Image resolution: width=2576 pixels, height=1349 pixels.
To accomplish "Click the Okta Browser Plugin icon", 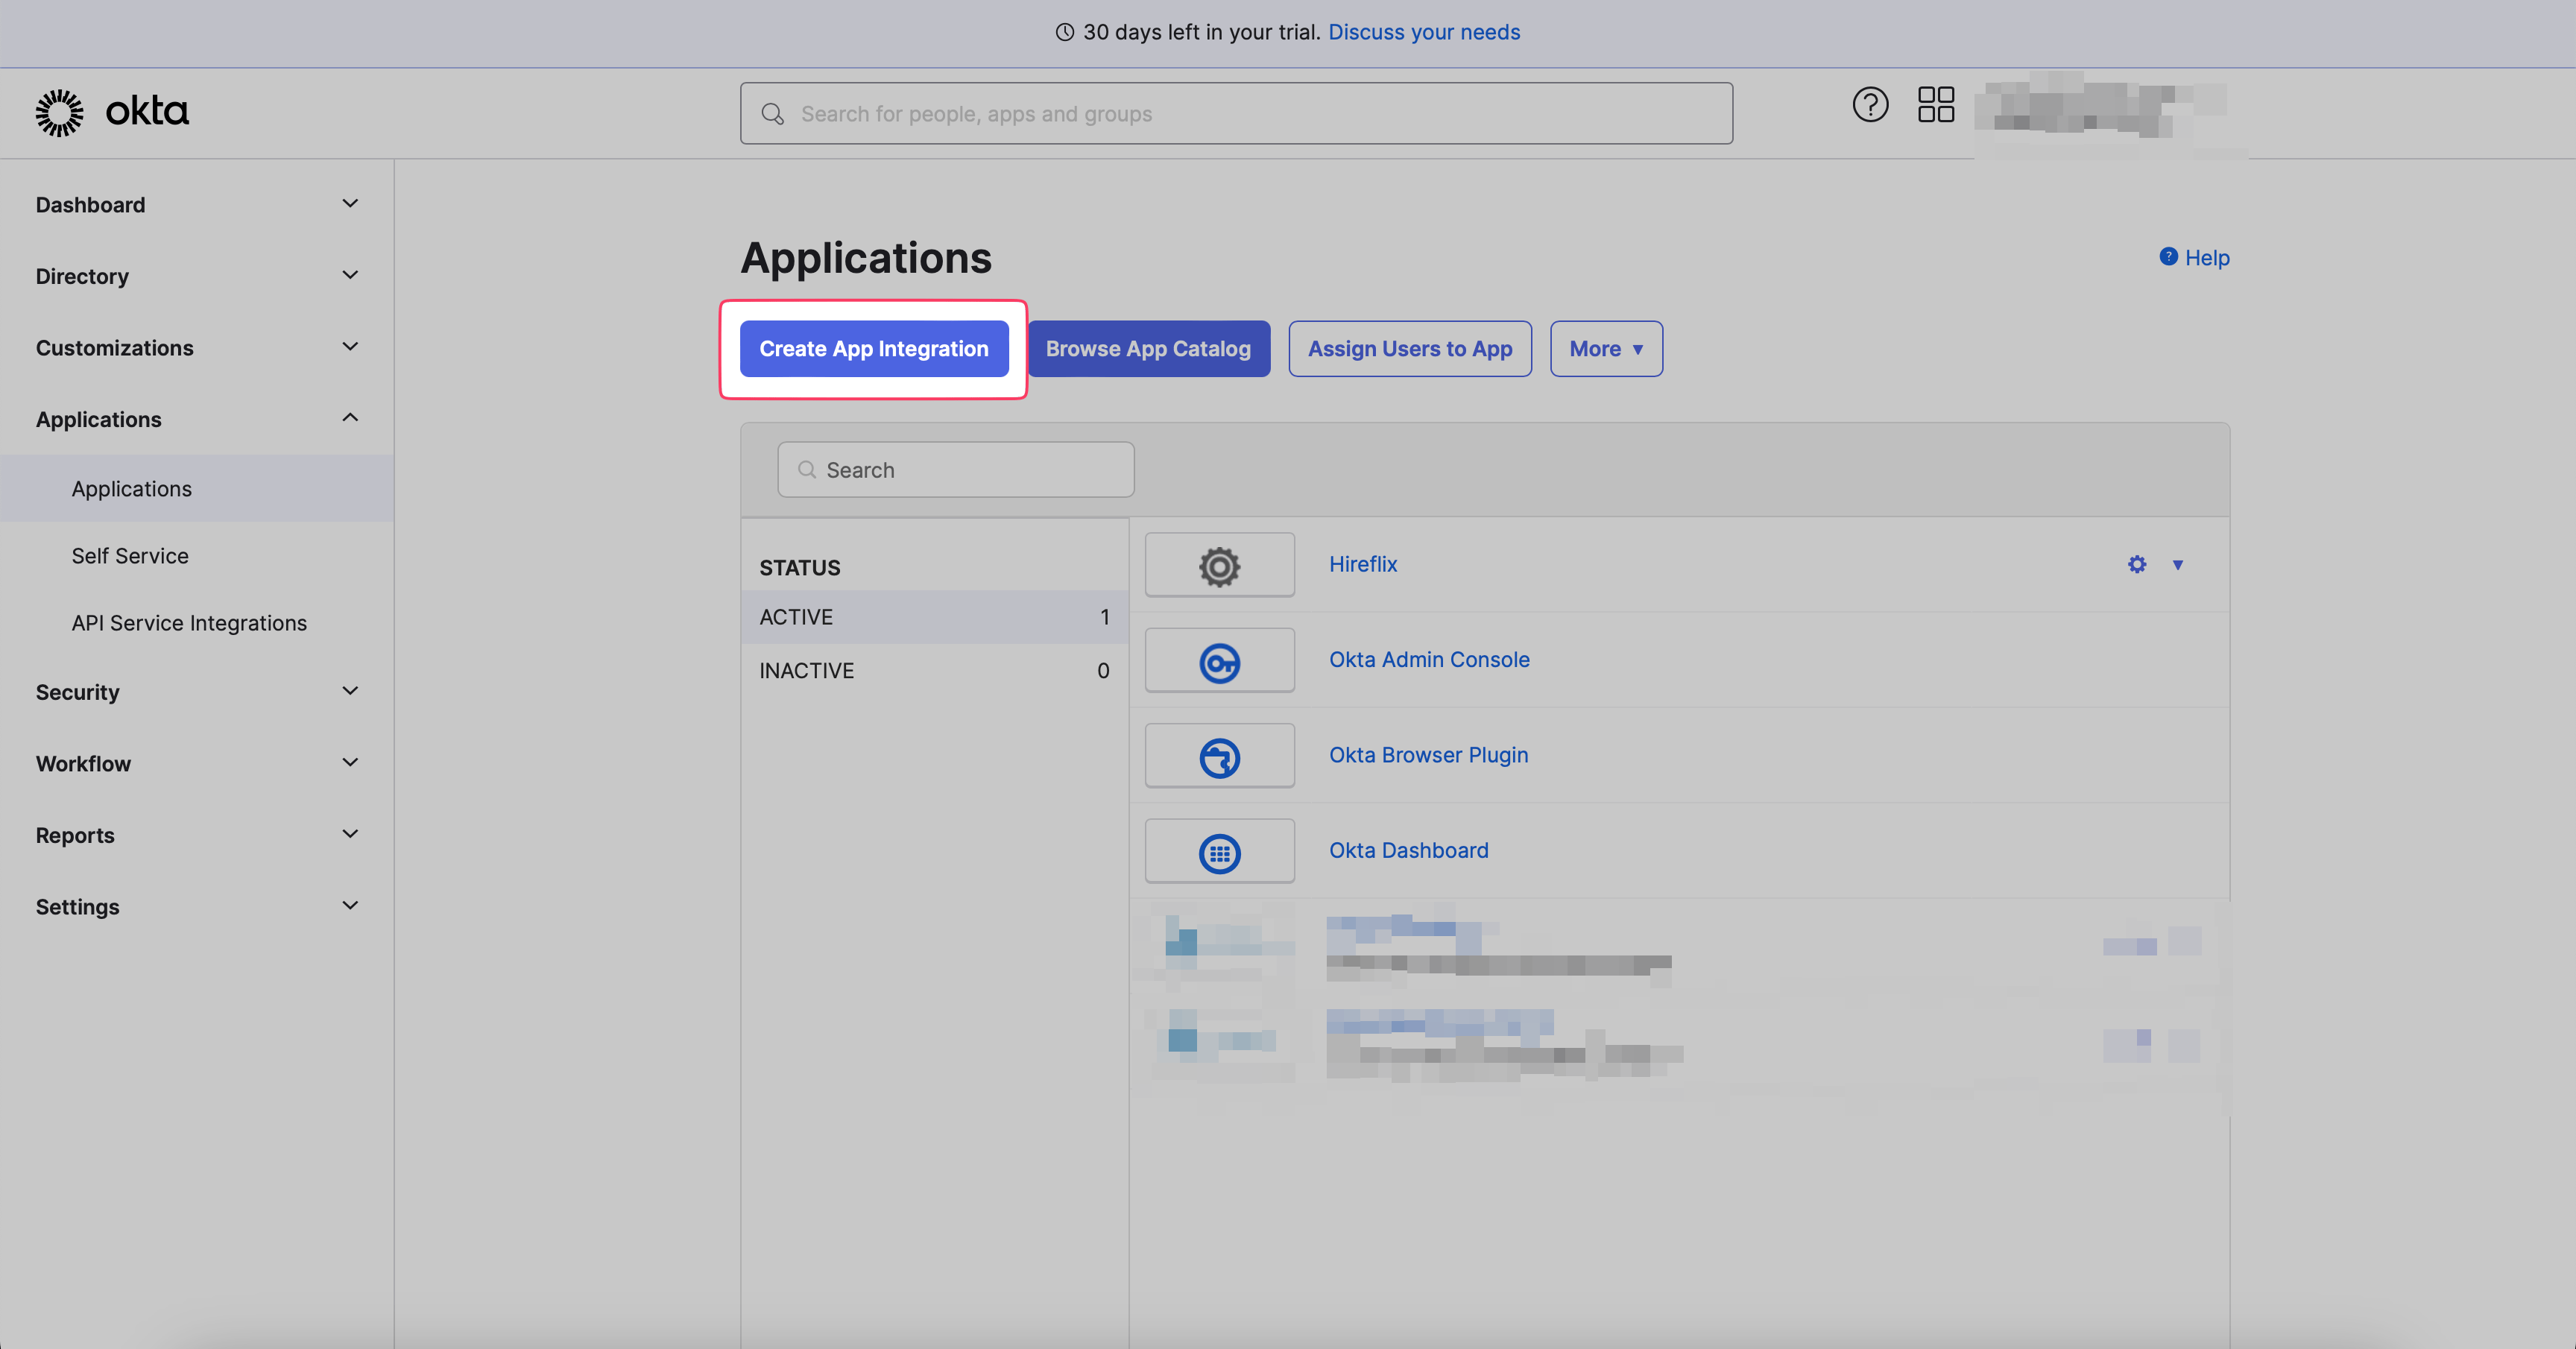I will pyautogui.click(x=1219, y=757).
